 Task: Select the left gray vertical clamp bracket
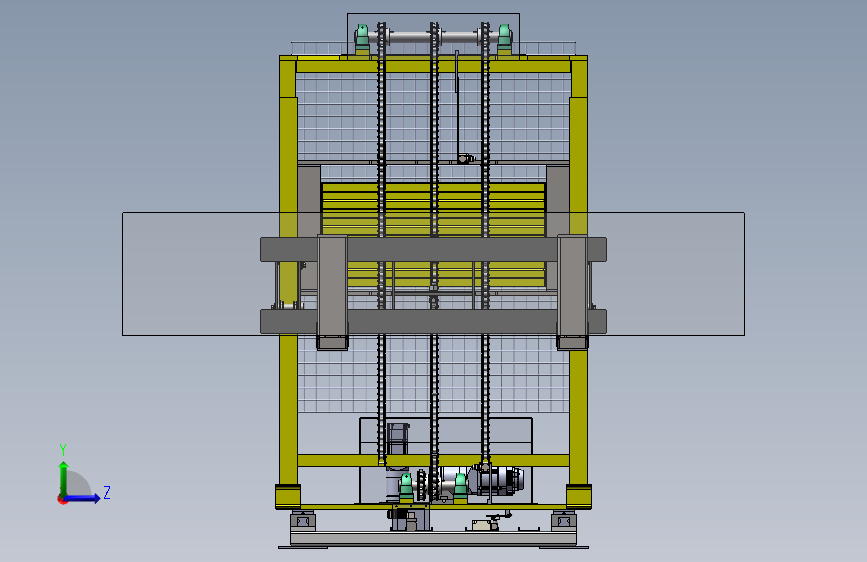pyautogui.click(x=332, y=292)
